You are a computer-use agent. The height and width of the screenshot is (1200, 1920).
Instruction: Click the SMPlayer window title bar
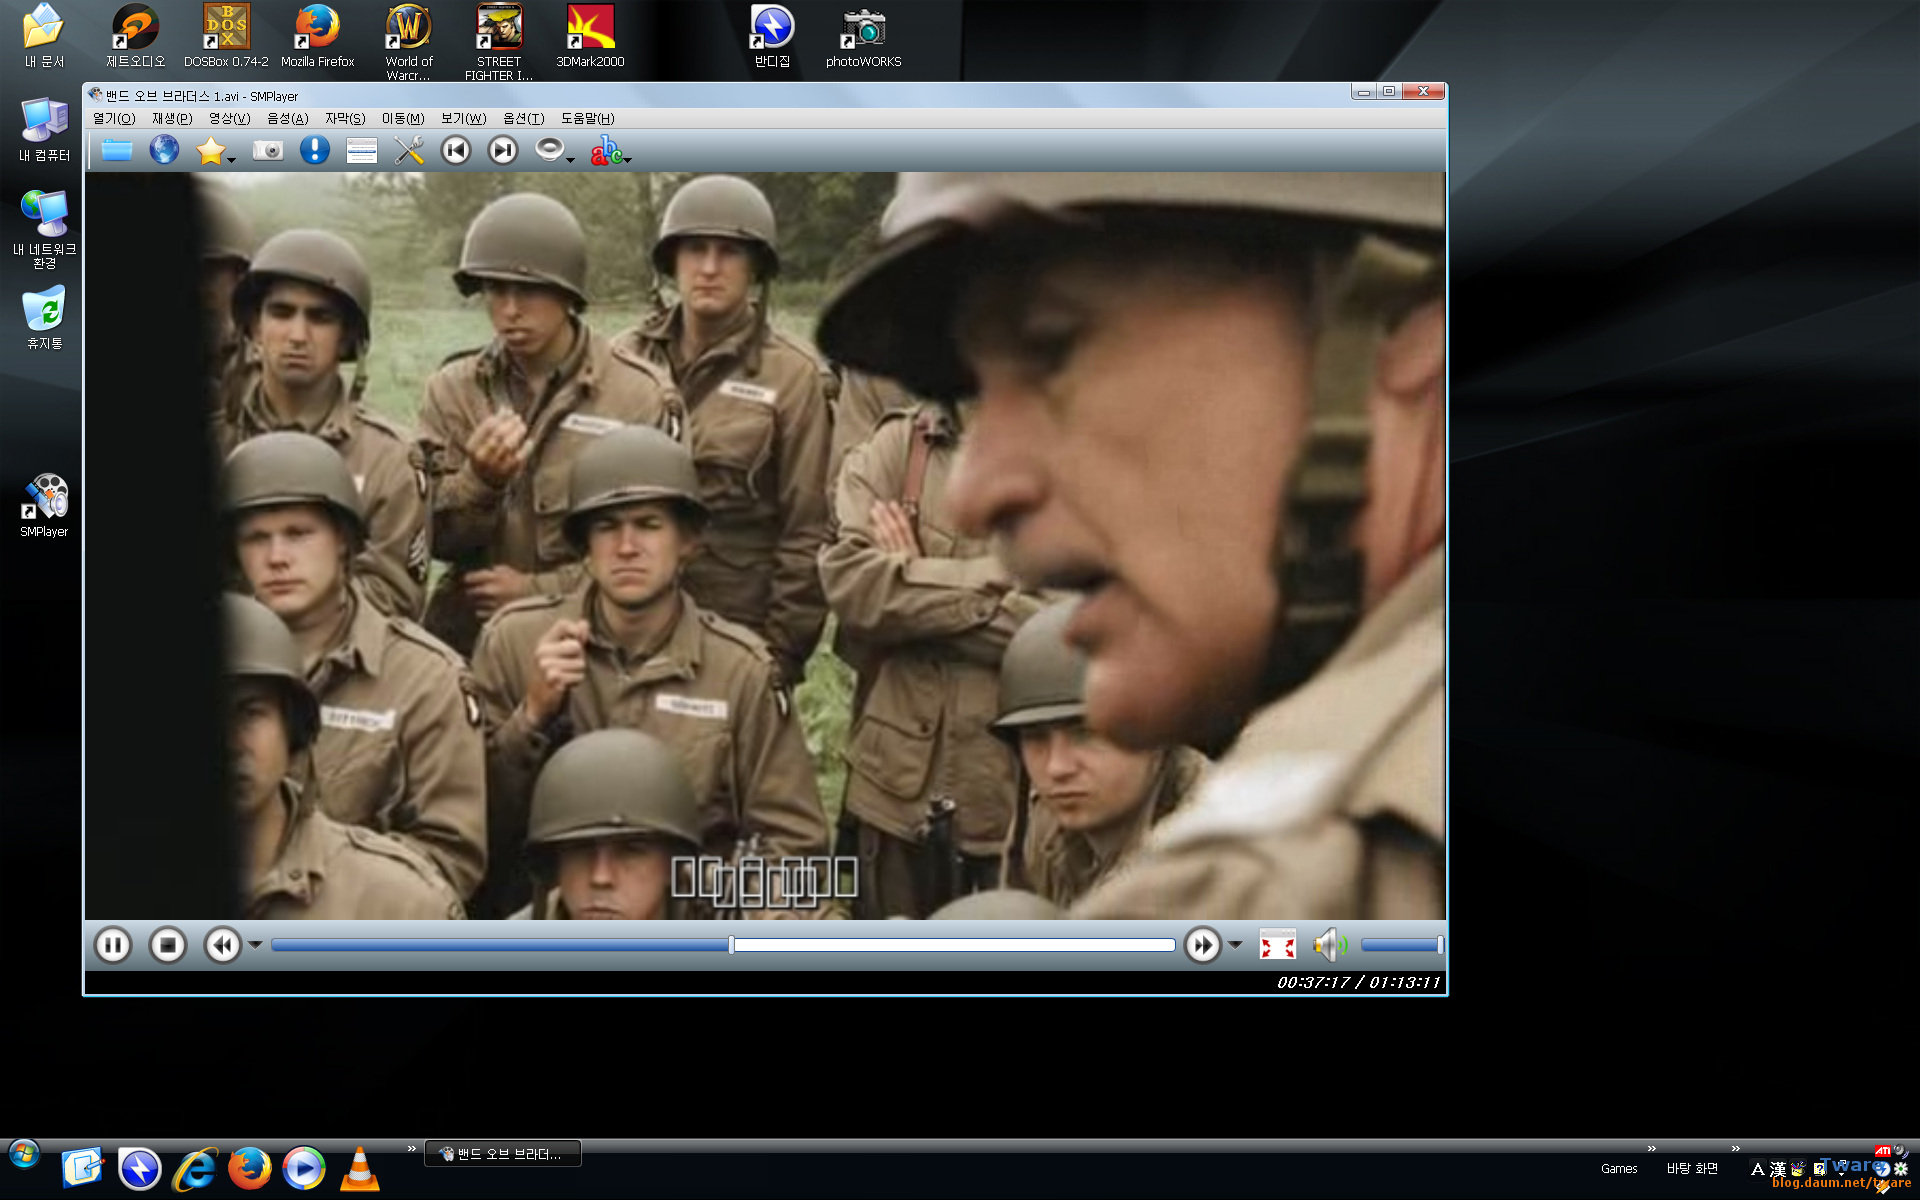coord(717,96)
